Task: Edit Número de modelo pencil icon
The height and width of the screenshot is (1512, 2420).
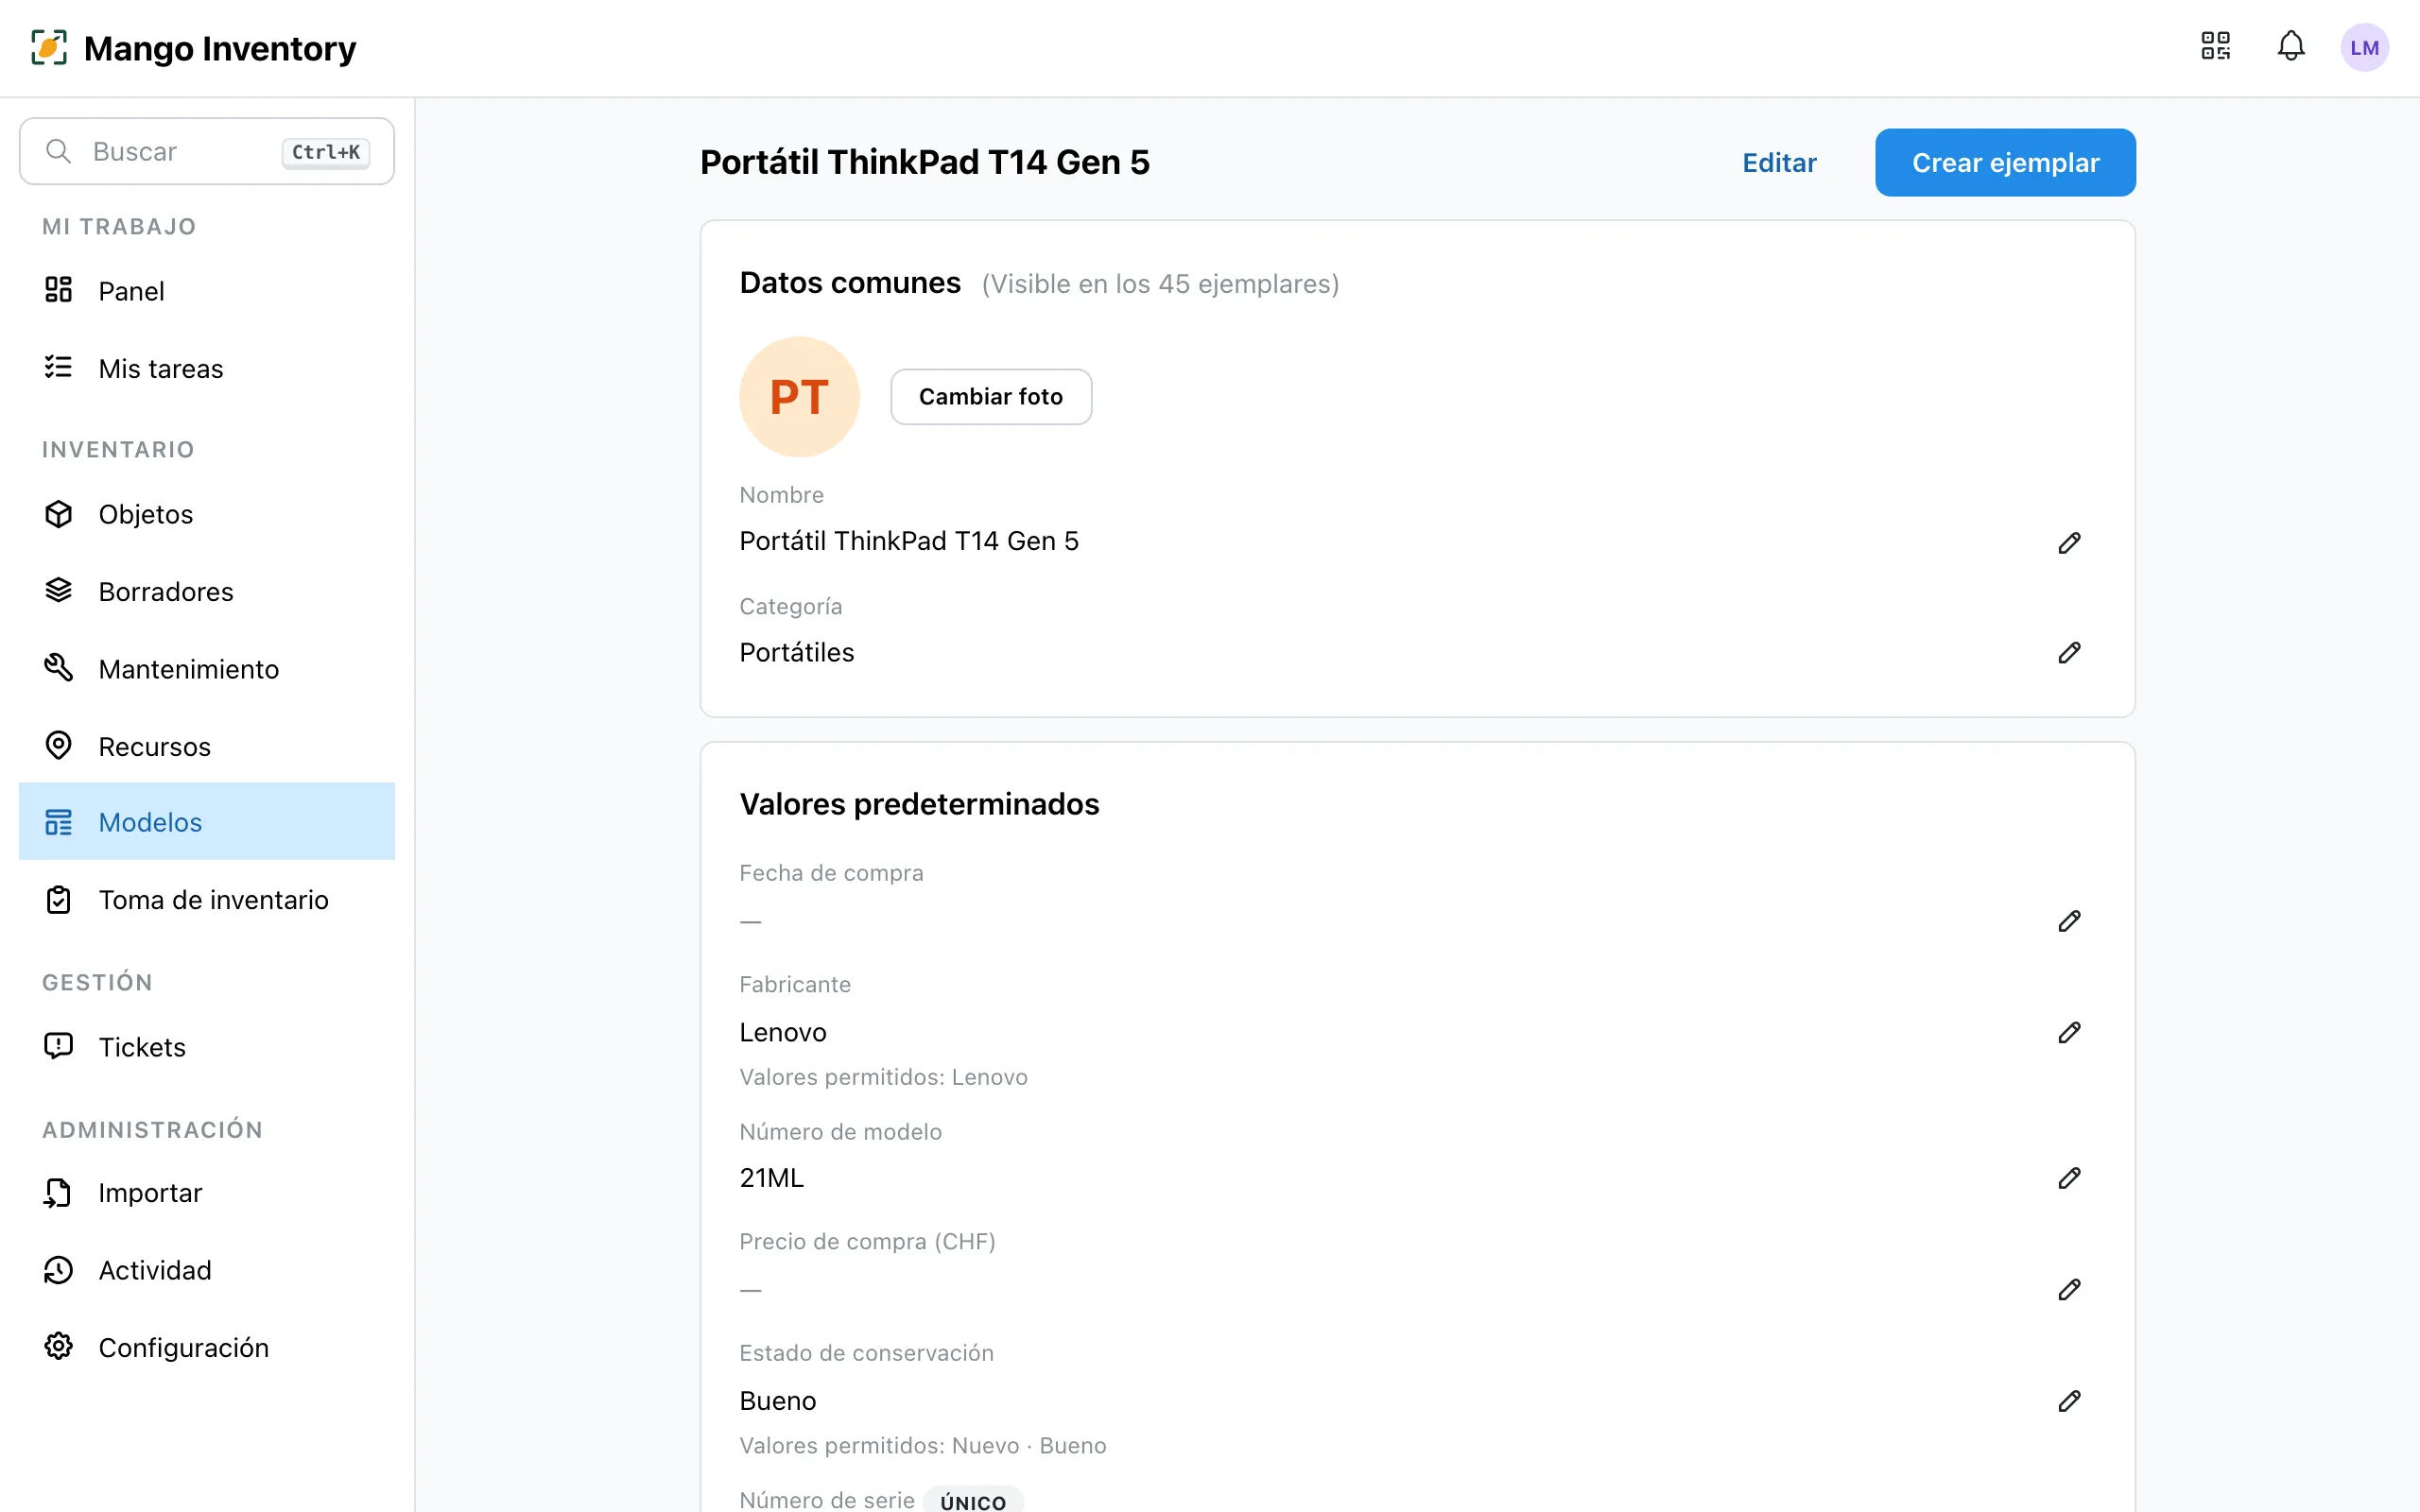Action: click(x=2069, y=1178)
